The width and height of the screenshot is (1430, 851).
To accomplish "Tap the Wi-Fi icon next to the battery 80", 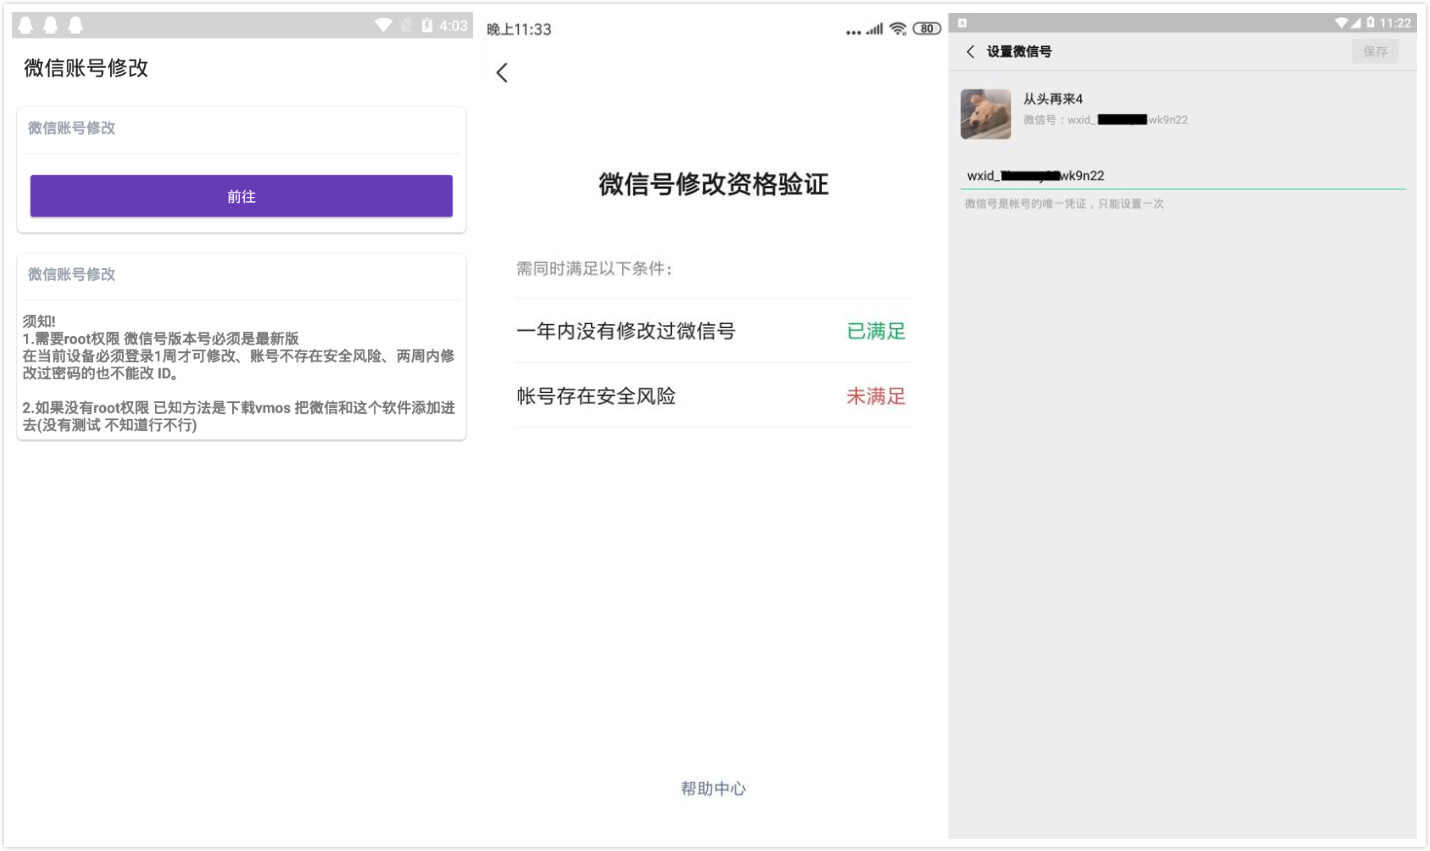I will point(898,29).
